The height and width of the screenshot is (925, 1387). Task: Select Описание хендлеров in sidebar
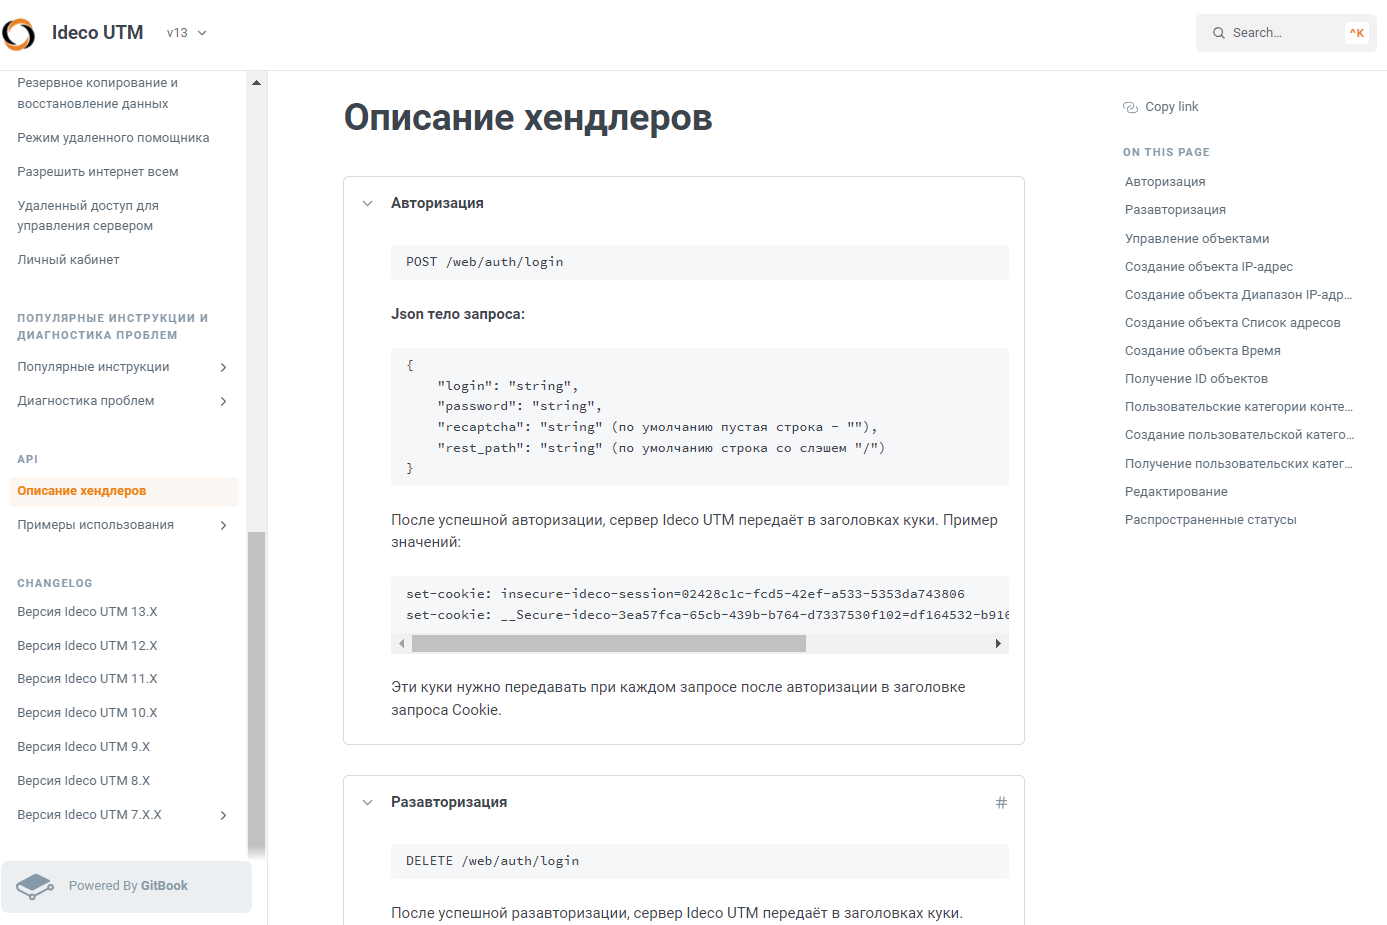tap(124, 491)
